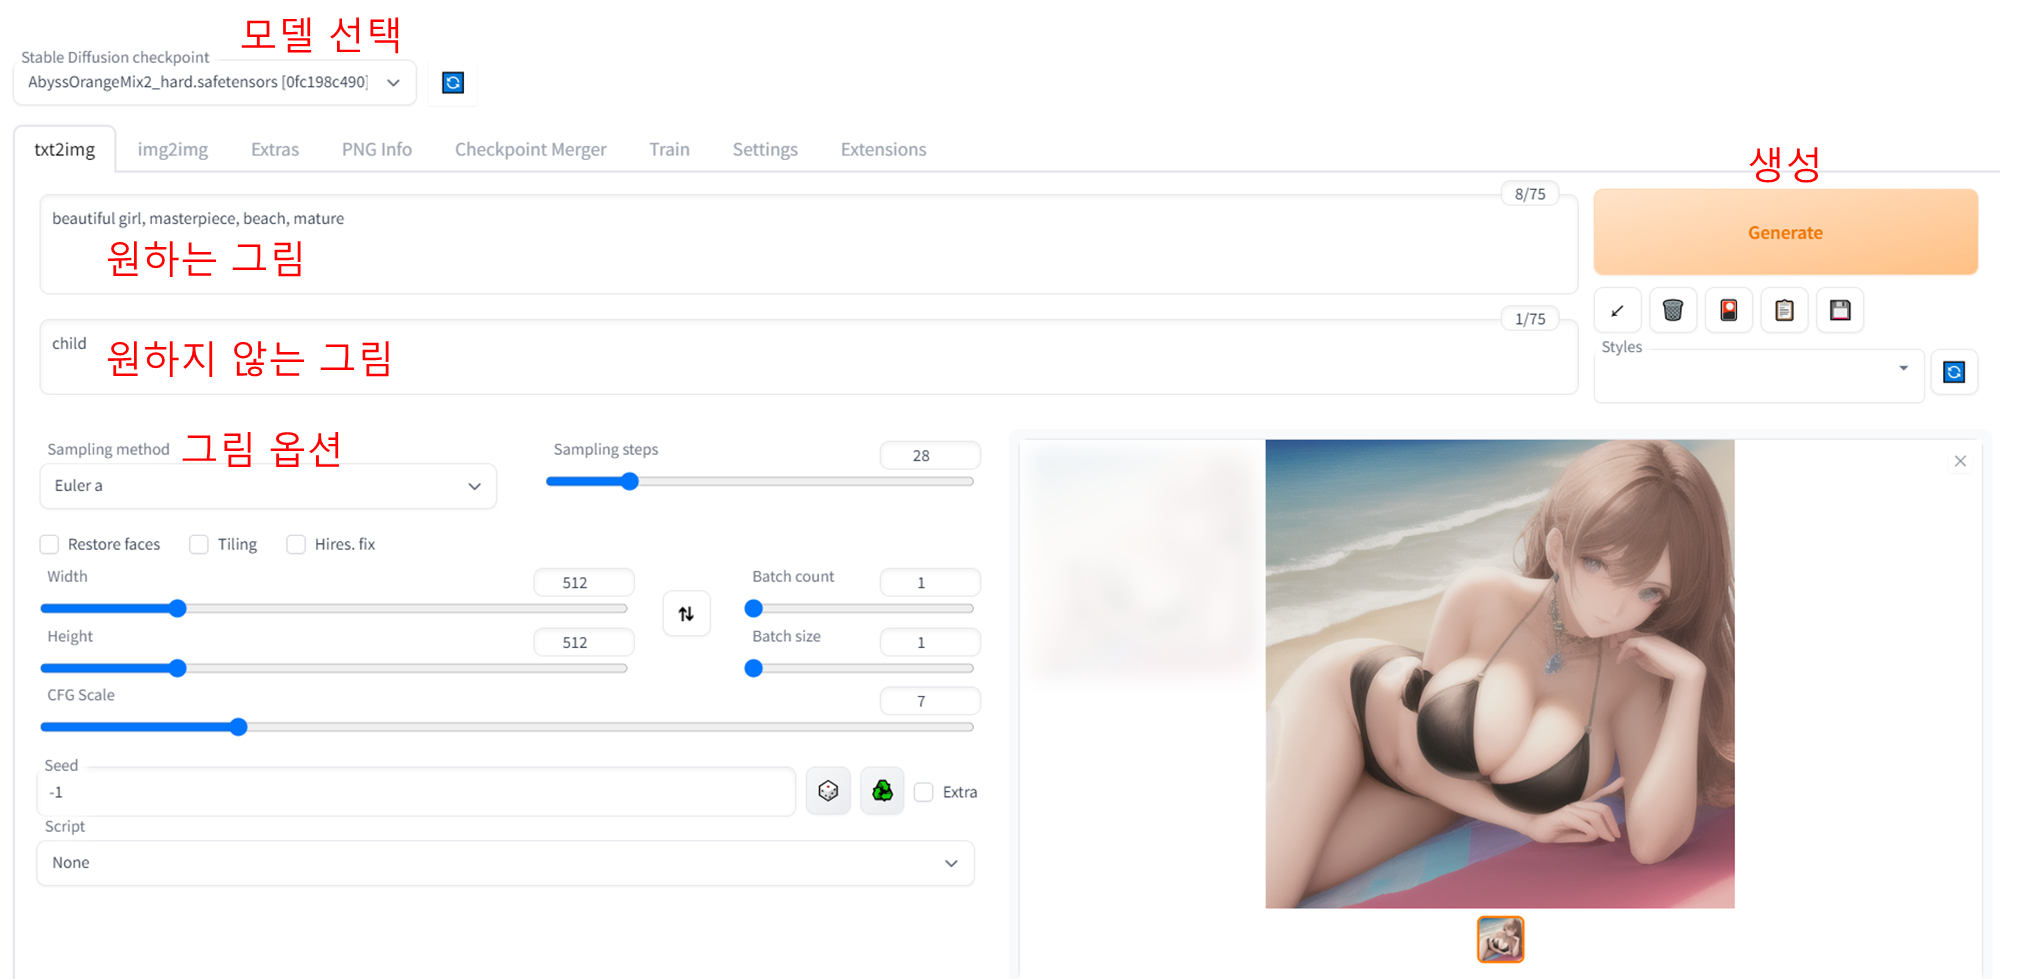
Task: Click the CFG Scale number field
Action: coord(930,701)
